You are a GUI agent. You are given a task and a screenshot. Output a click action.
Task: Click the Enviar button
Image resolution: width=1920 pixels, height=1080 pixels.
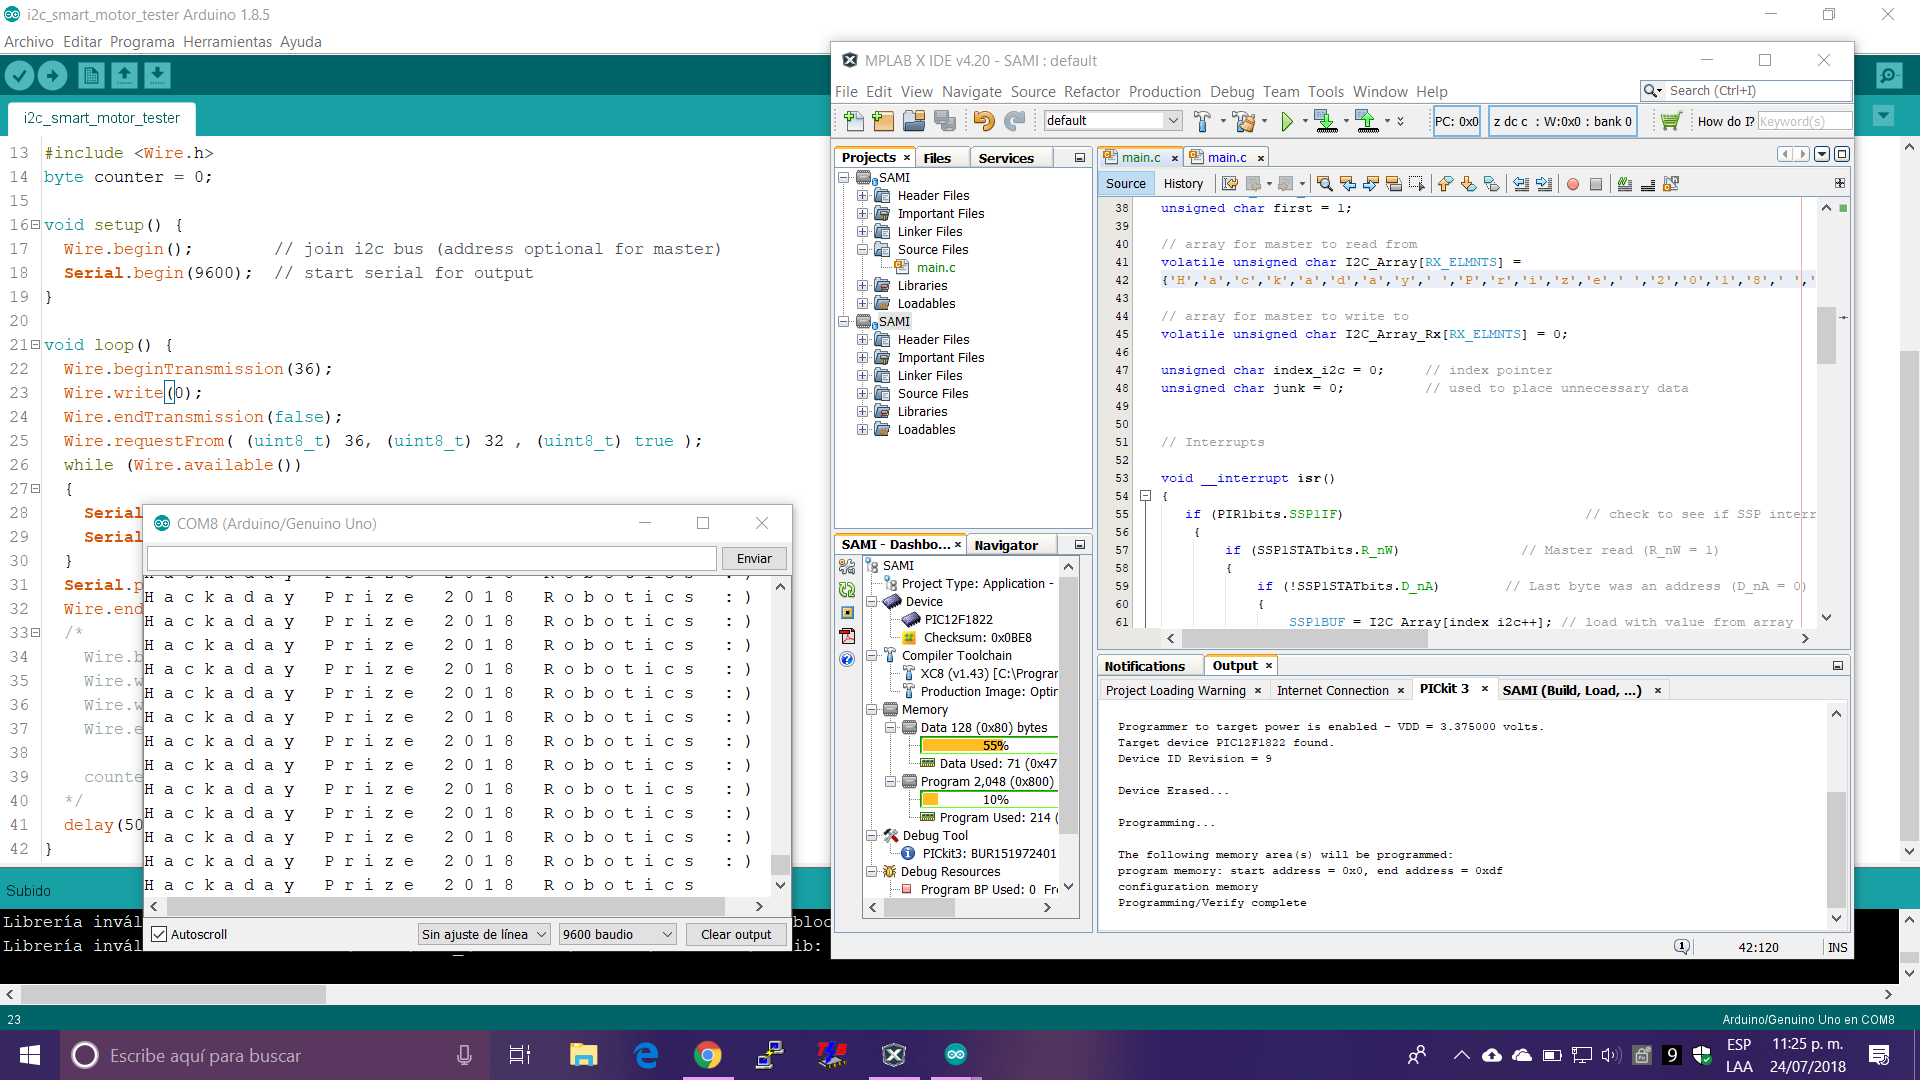tap(754, 558)
